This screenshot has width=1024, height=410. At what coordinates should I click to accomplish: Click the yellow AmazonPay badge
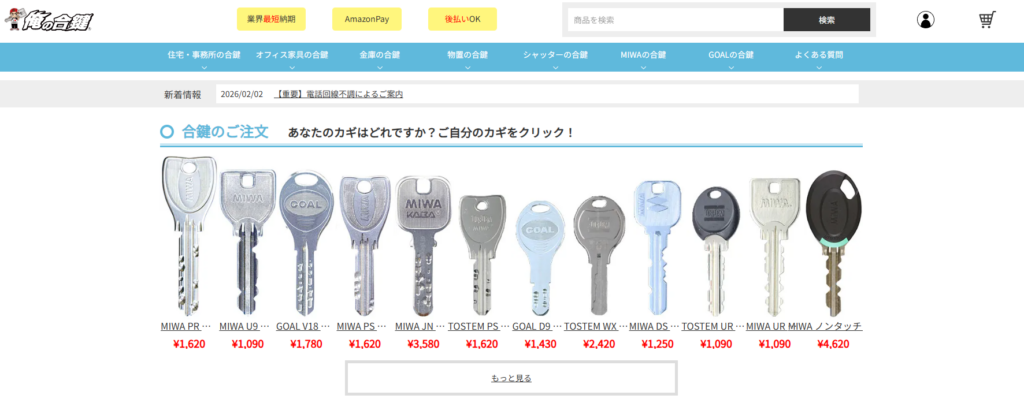point(367,19)
